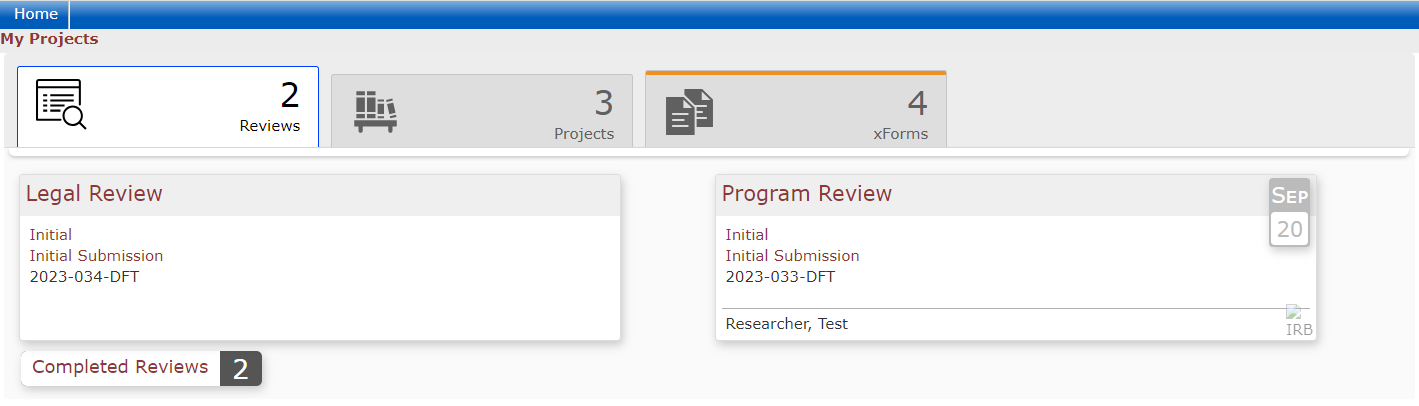
Task: Click Initial Submission in Legal Review card
Action: coord(96,256)
